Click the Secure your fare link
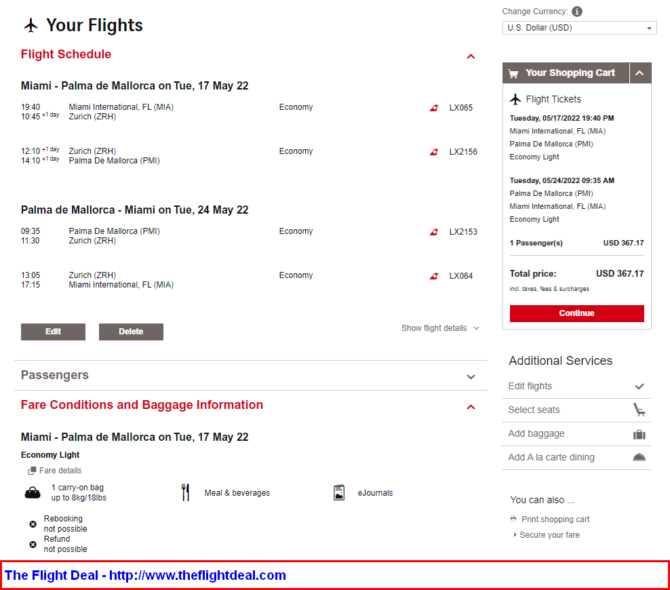 549,535
